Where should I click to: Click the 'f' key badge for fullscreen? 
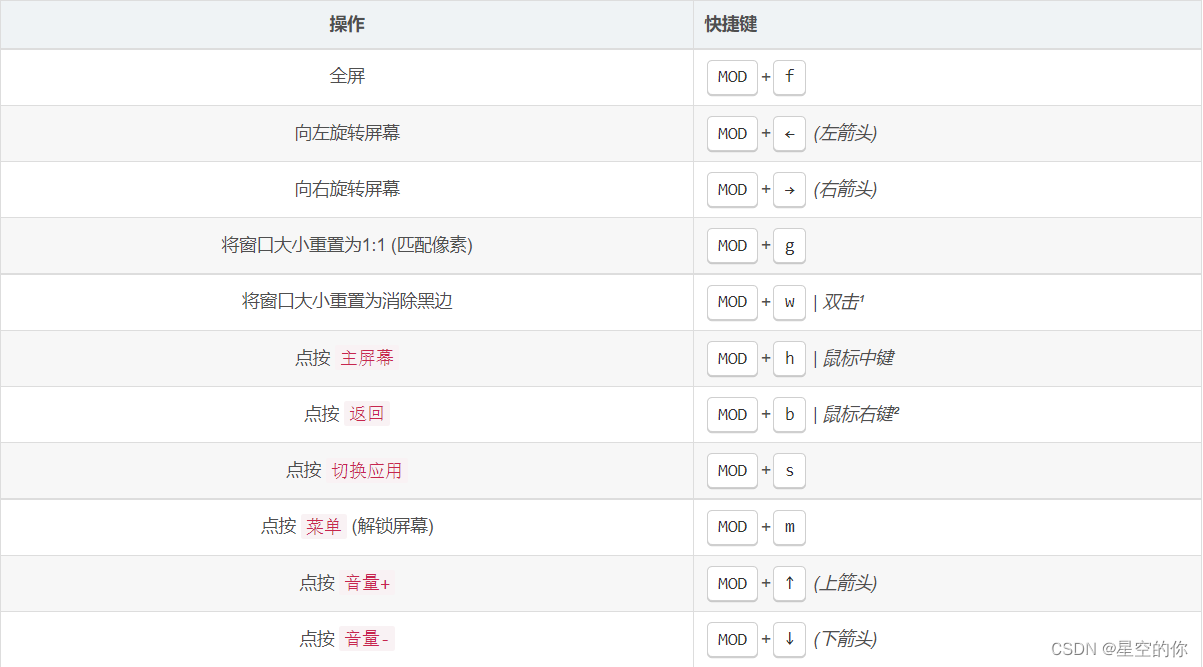click(x=789, y=77)
